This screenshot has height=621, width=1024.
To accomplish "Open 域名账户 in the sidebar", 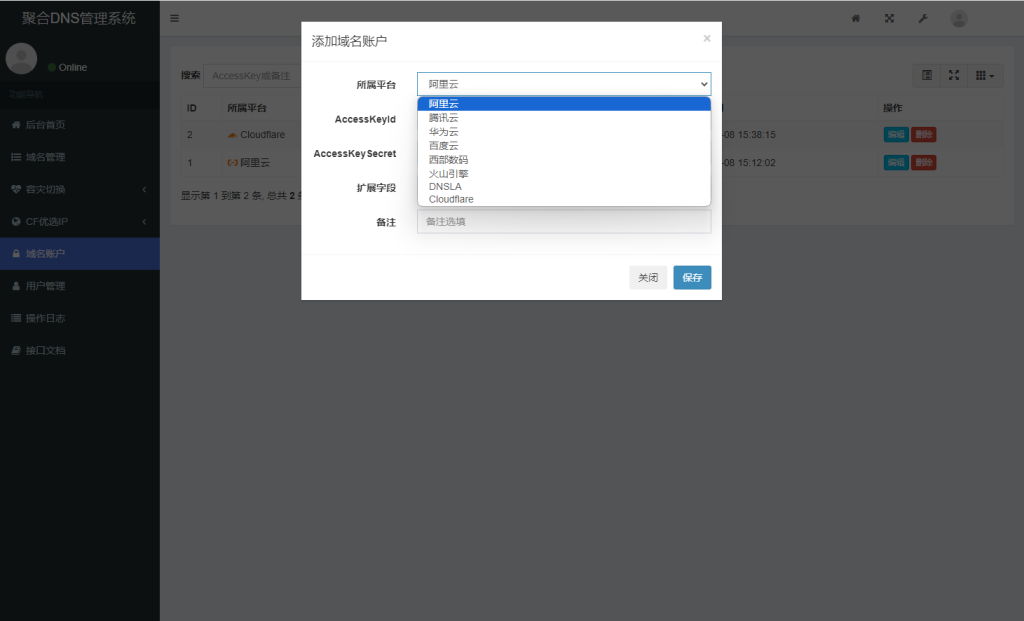I will point(80,253).
